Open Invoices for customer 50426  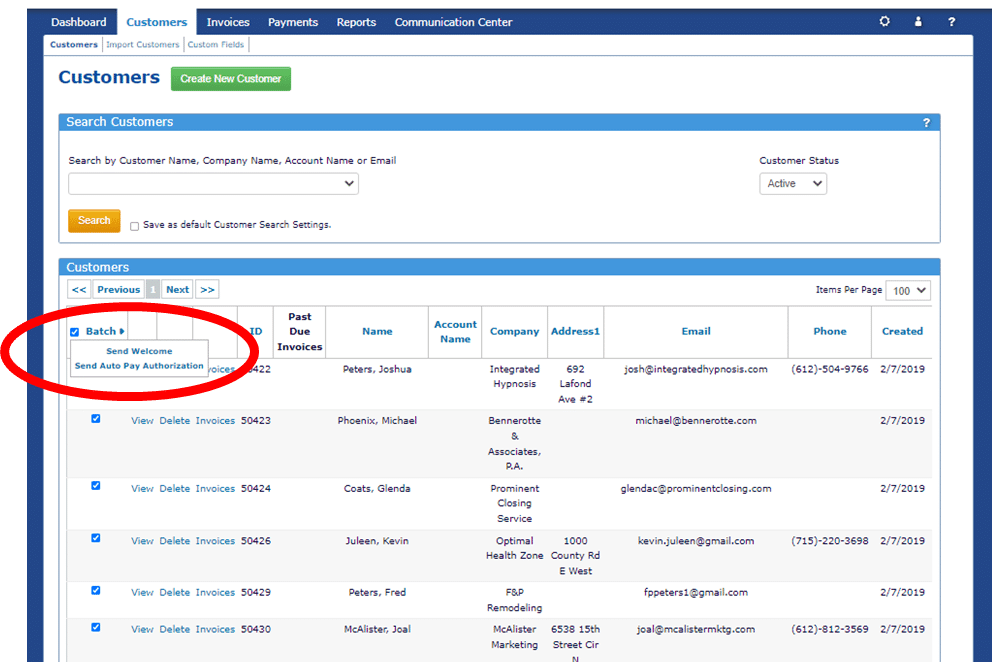215,541
